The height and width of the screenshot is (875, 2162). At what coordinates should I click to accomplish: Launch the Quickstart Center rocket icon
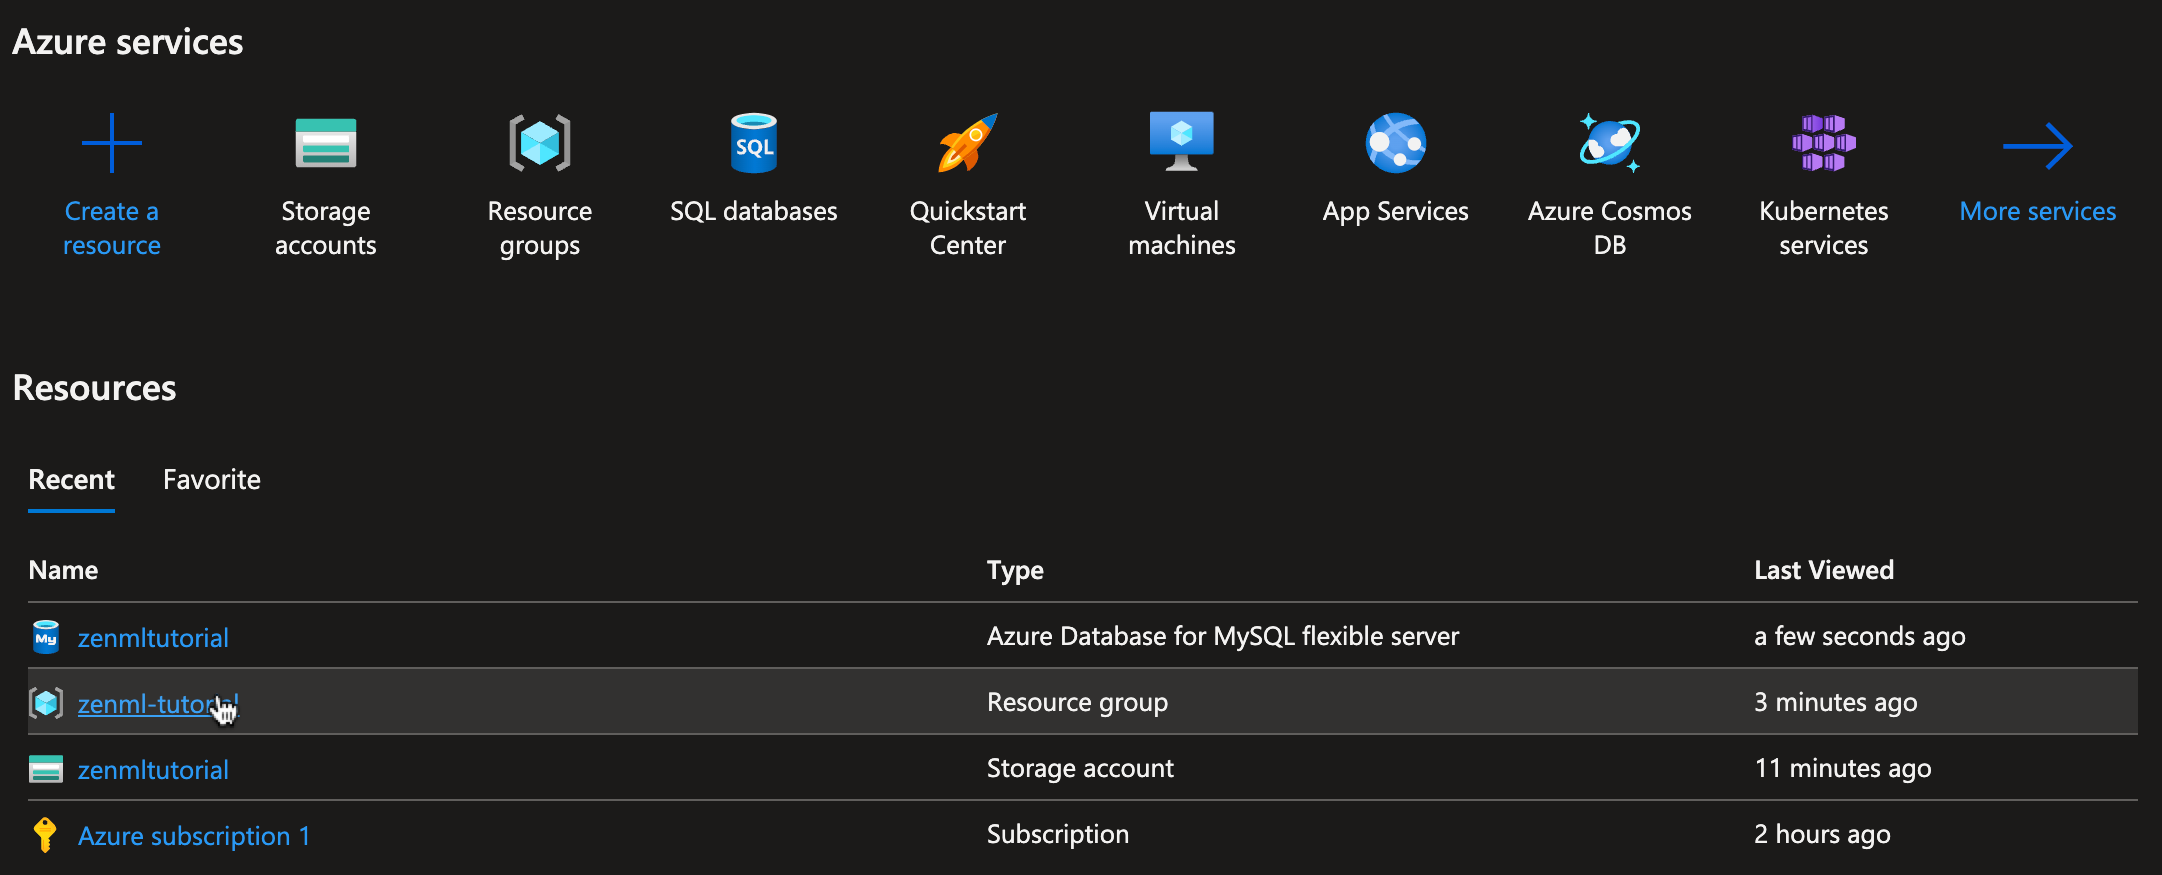[x=968, y=143]
